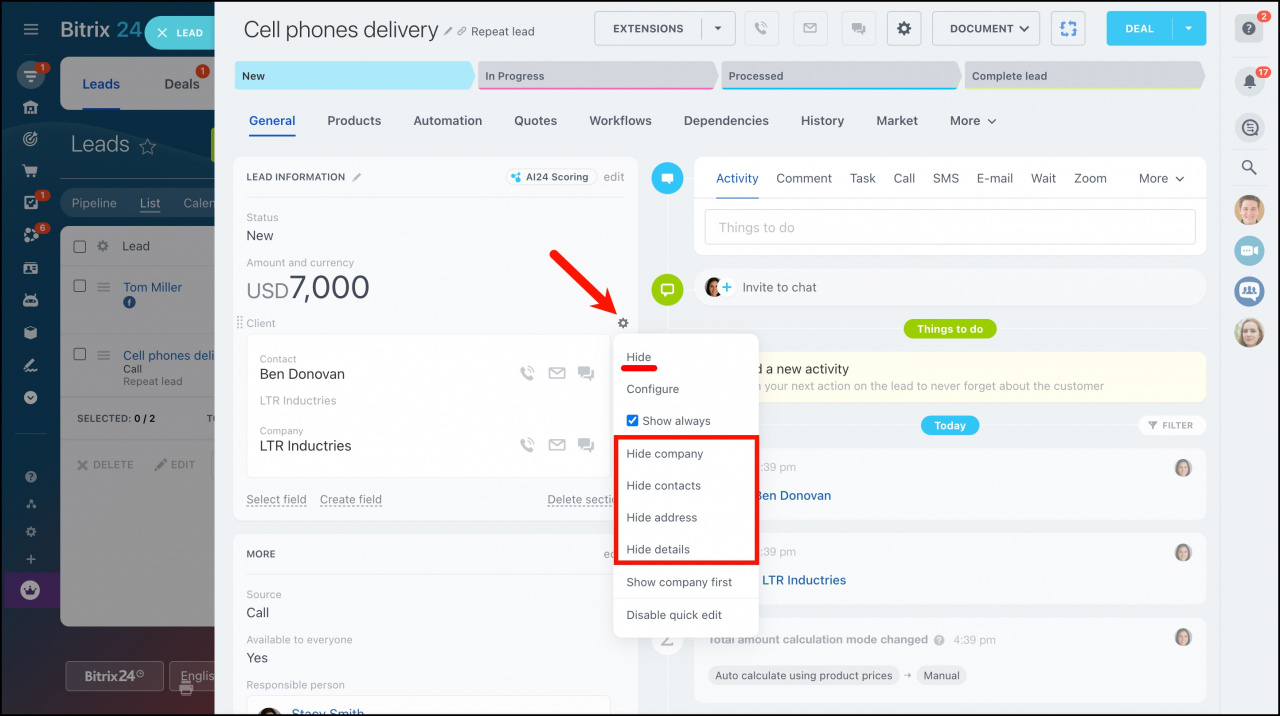The height and width of the screenshot is (716, 1280).
Task: Message contact Ben Donovan chat icon
Action: (586, 374)
